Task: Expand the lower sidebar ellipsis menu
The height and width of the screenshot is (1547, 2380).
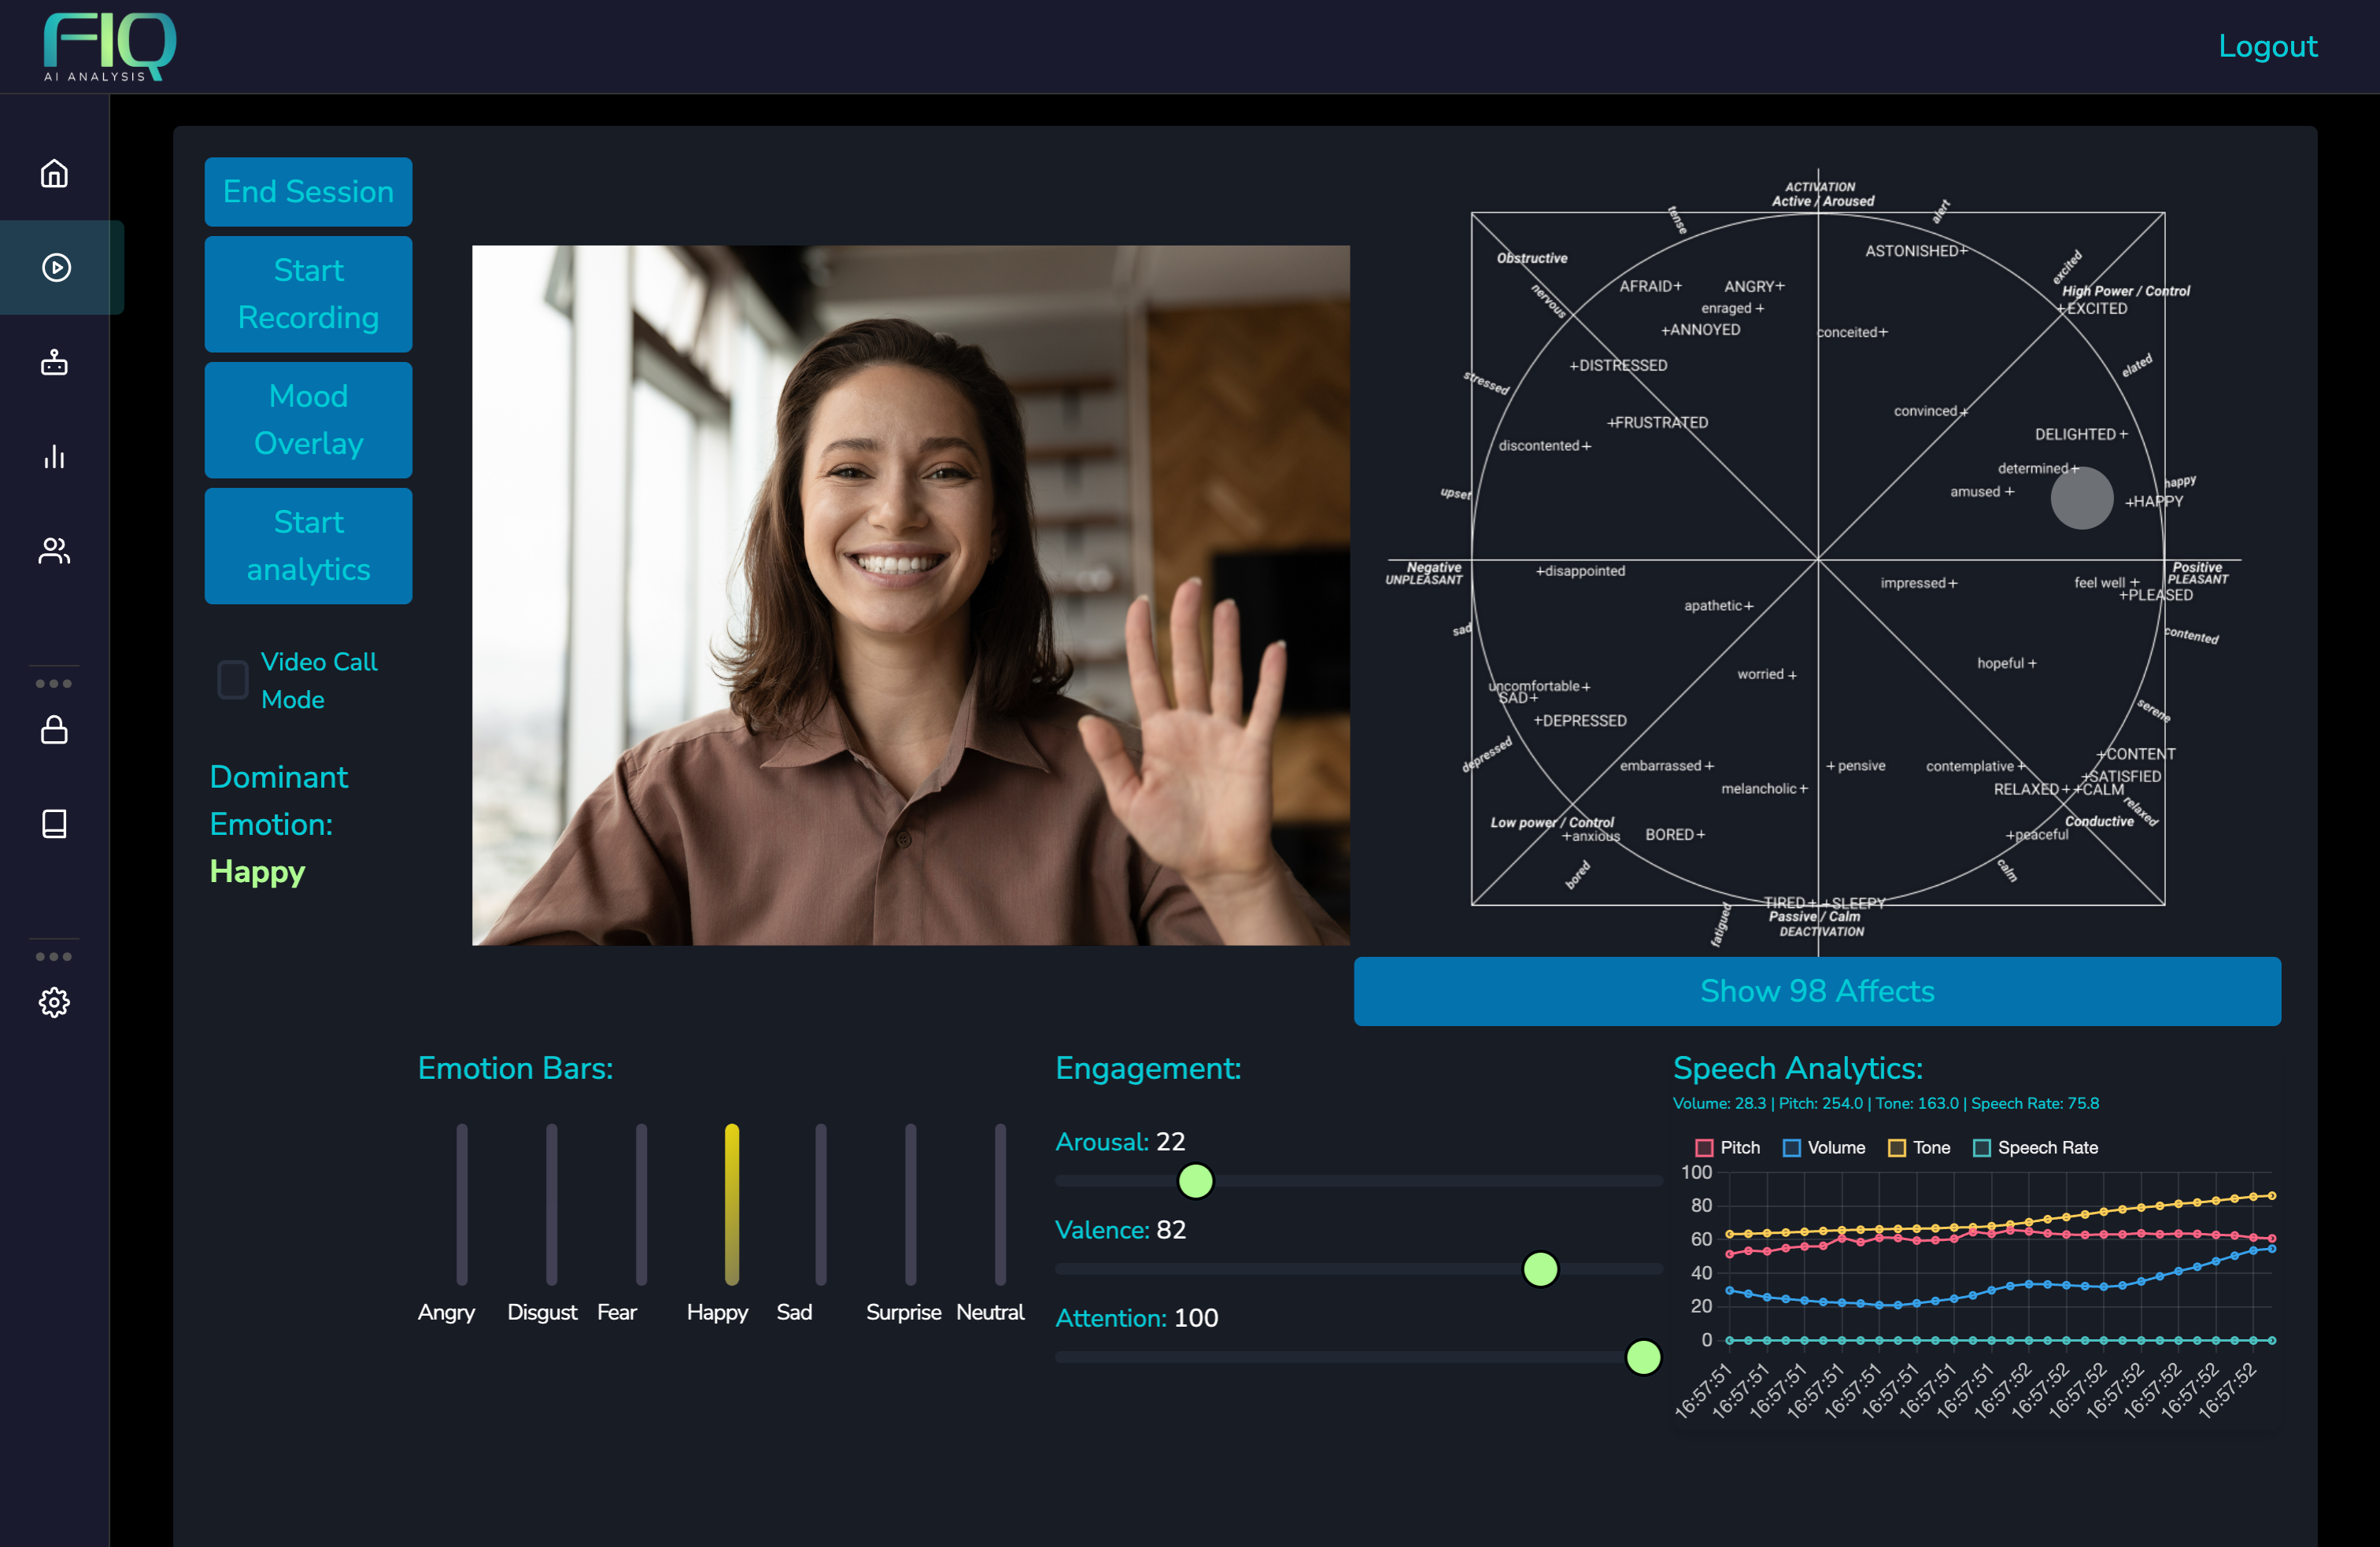Action: (x=55, y=956)
